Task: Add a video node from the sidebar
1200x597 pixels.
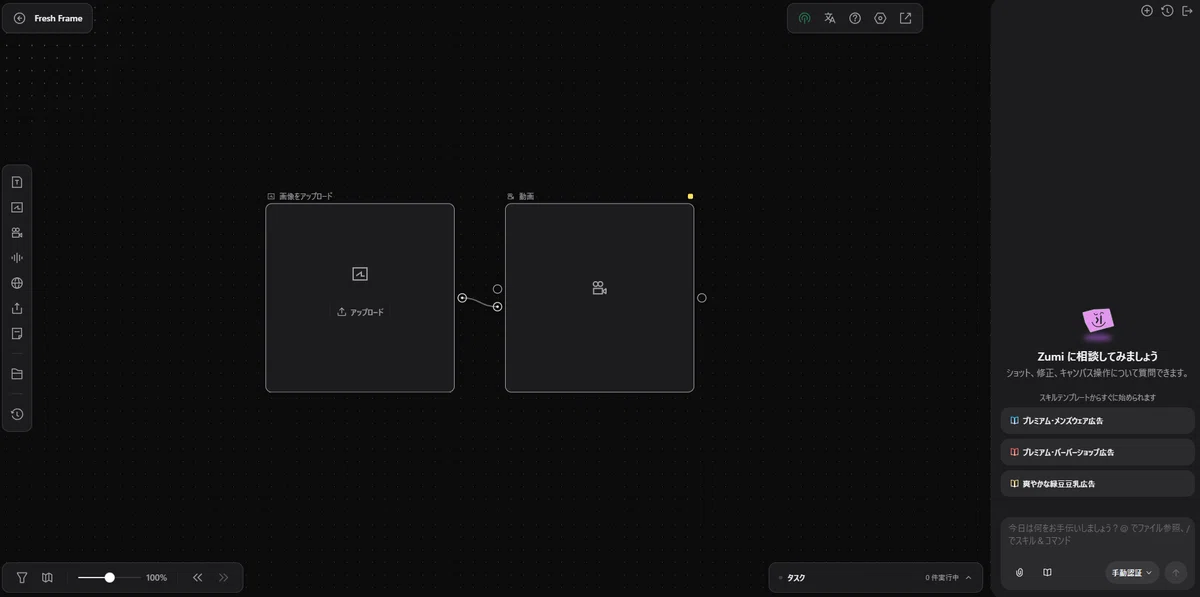Action: [17, 233]
